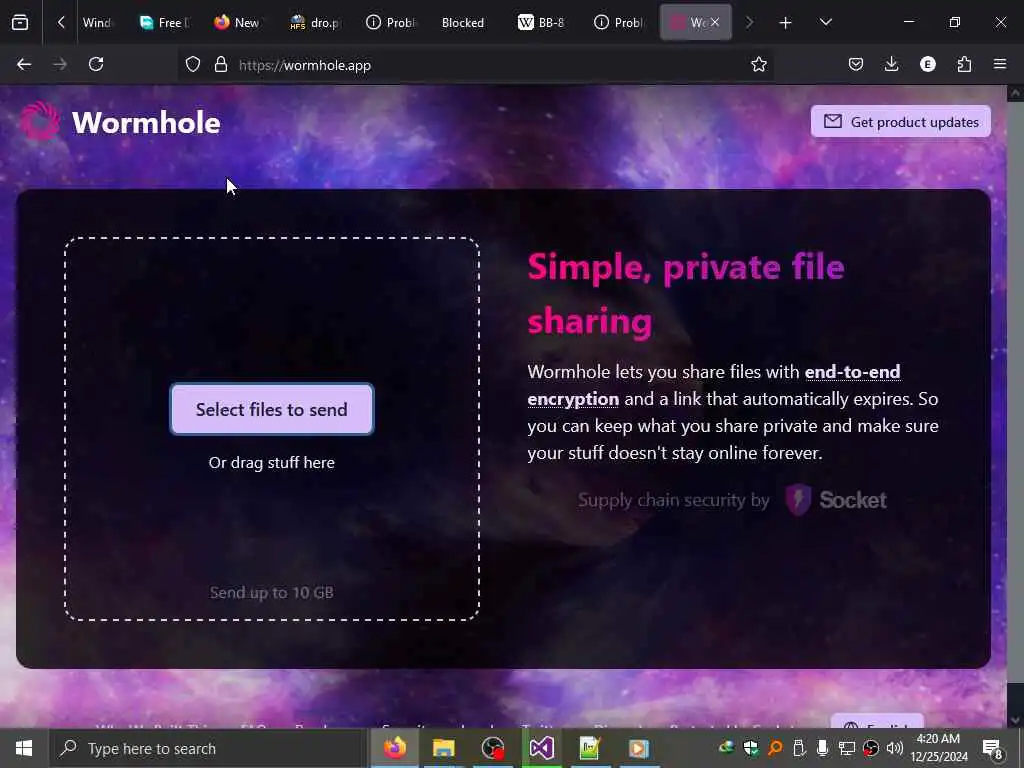Save page to Pocket
Viewport: 1024px width, 768px height.
(856, 65)
